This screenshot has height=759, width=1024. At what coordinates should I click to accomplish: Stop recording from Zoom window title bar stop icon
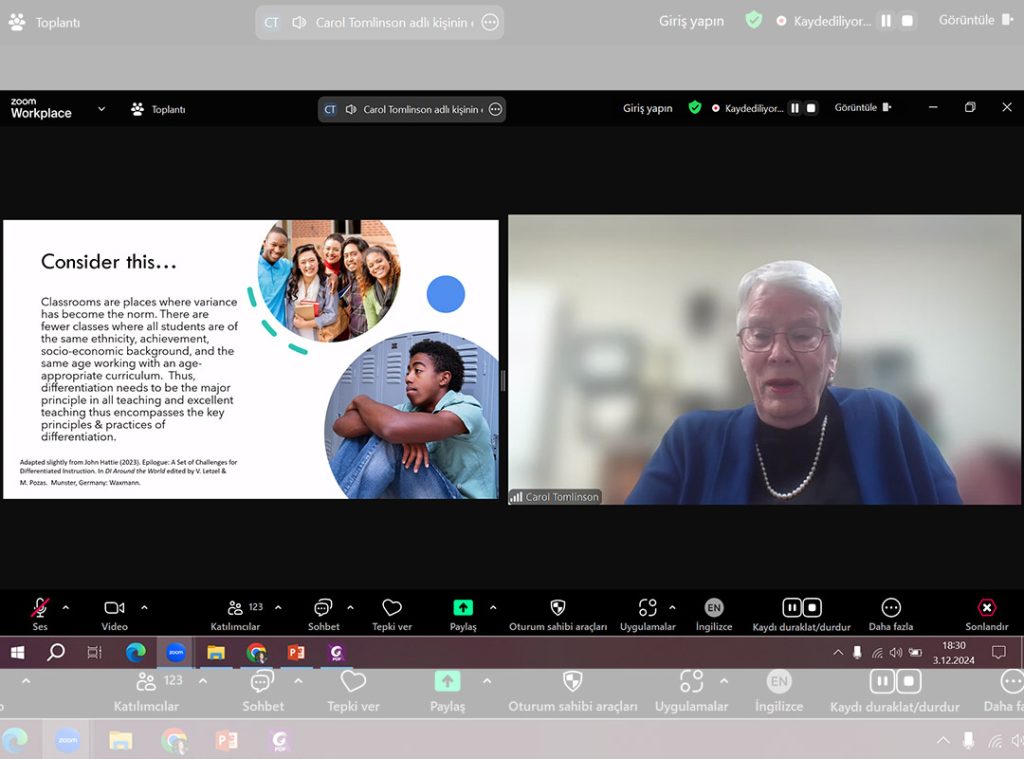[811, 108]
